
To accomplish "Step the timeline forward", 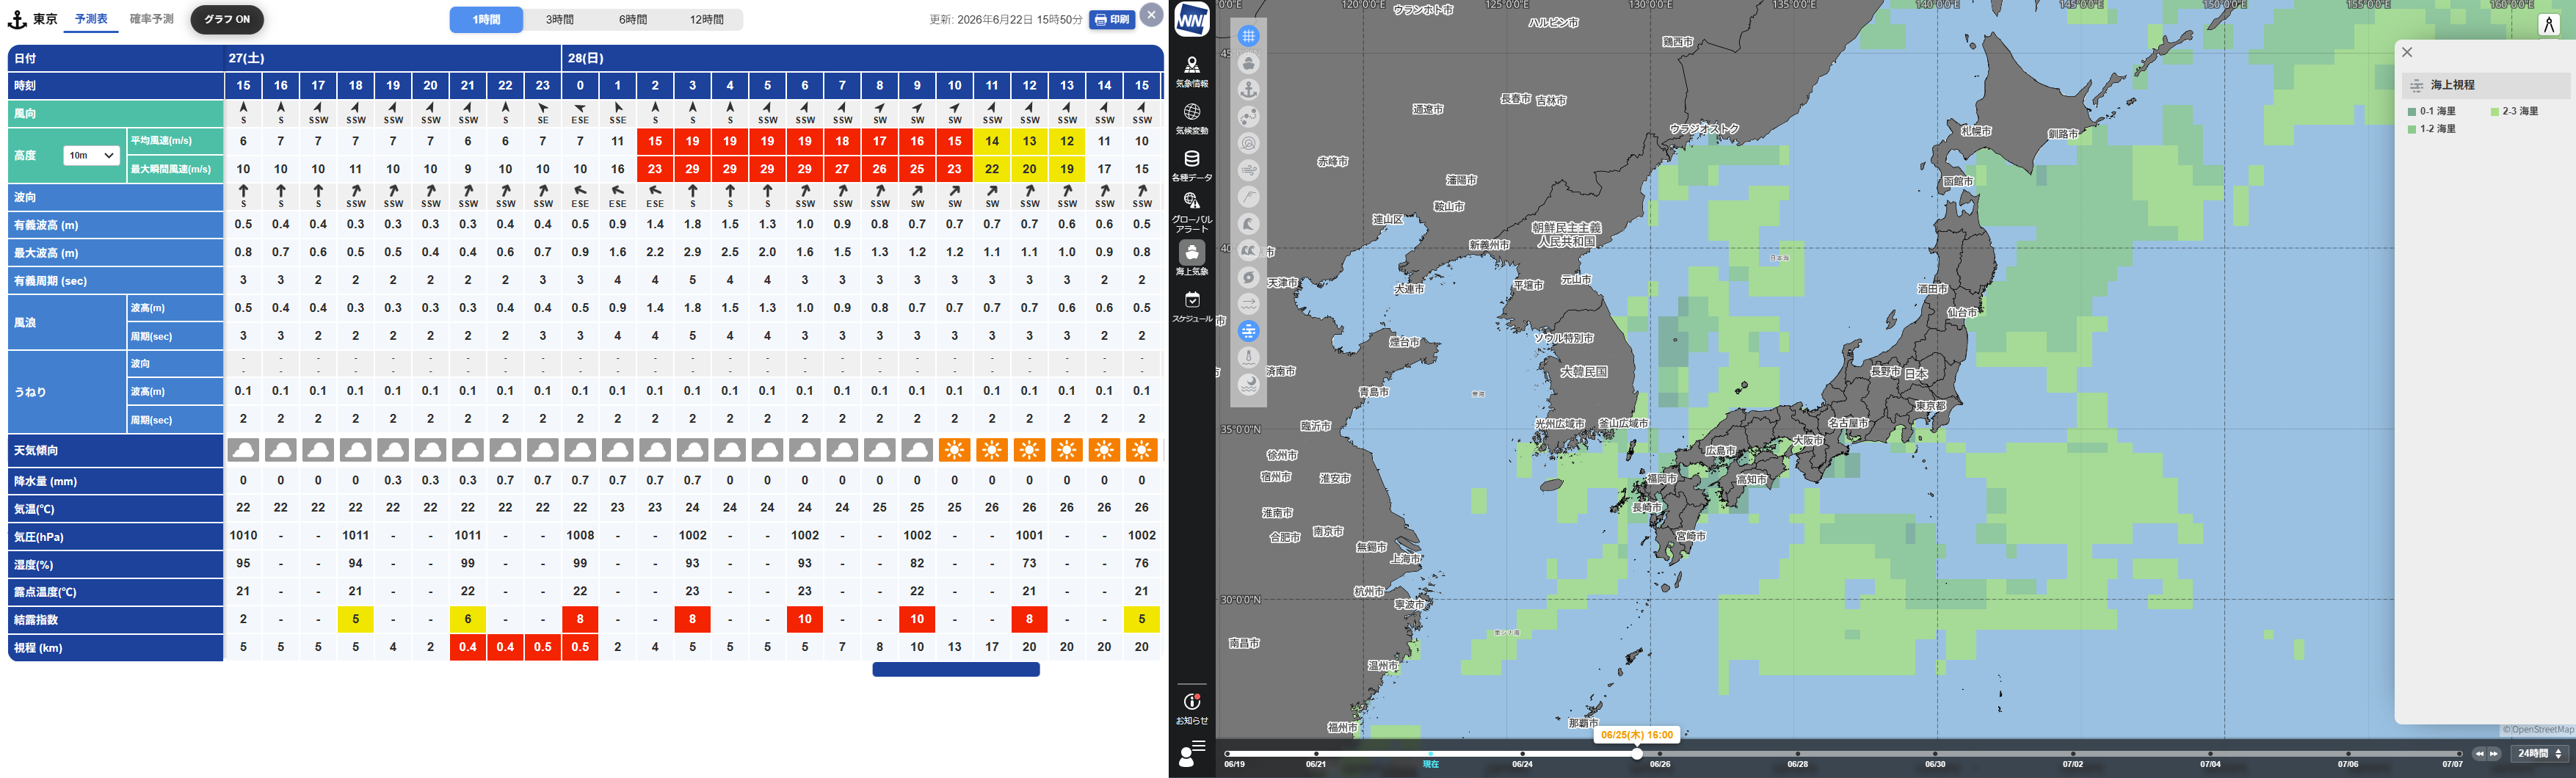I will click(2494, 754).
